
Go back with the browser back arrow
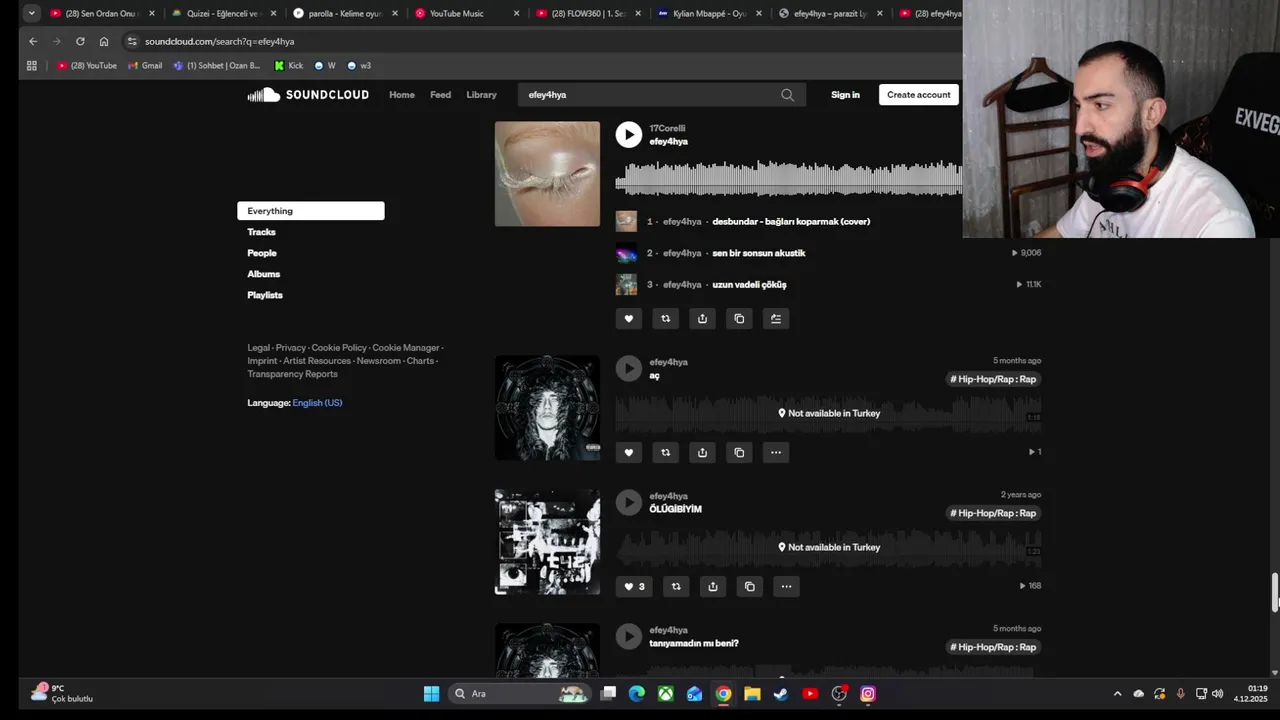coord(33,42)
